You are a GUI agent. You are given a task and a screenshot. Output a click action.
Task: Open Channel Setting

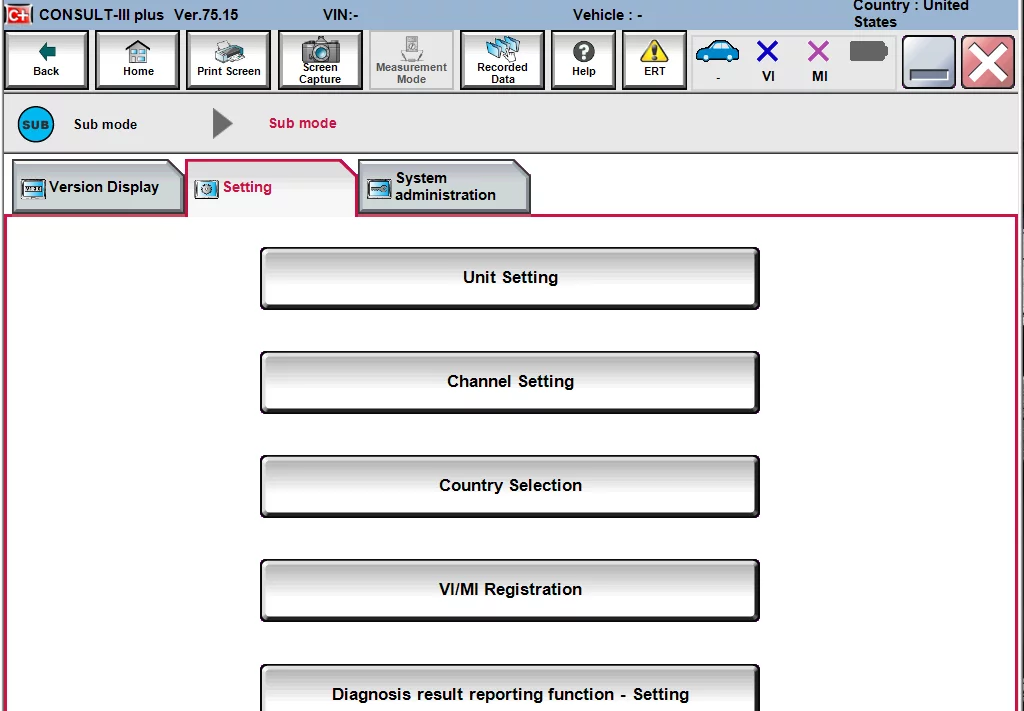click(510, 381)
